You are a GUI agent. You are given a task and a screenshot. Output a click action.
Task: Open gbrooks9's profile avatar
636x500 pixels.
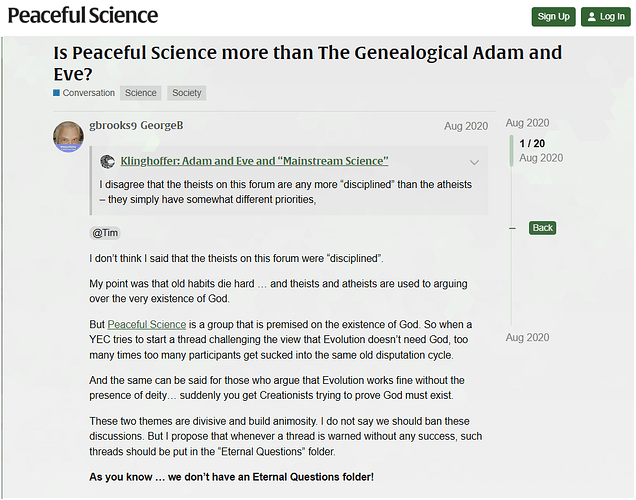[68, 136]
